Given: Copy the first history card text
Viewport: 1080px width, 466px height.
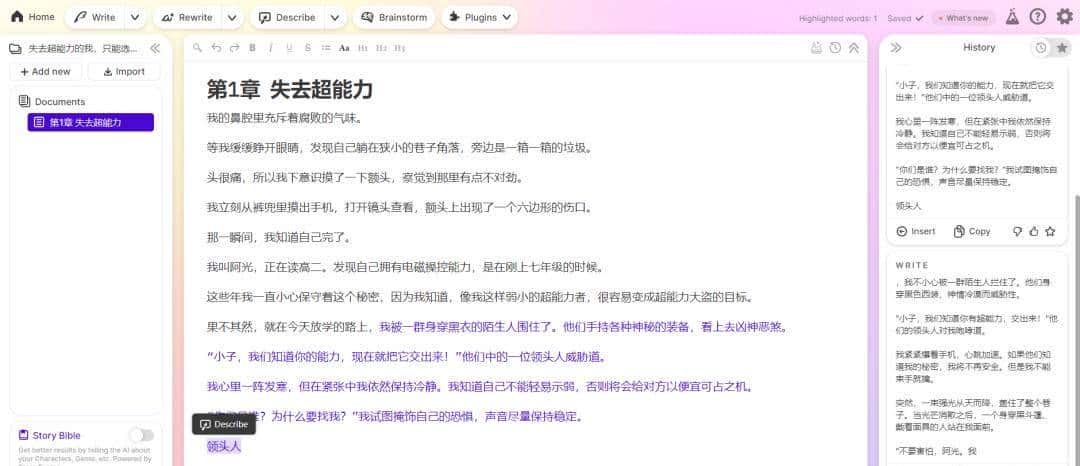Looking at the screenshot, I should [972, 231].
